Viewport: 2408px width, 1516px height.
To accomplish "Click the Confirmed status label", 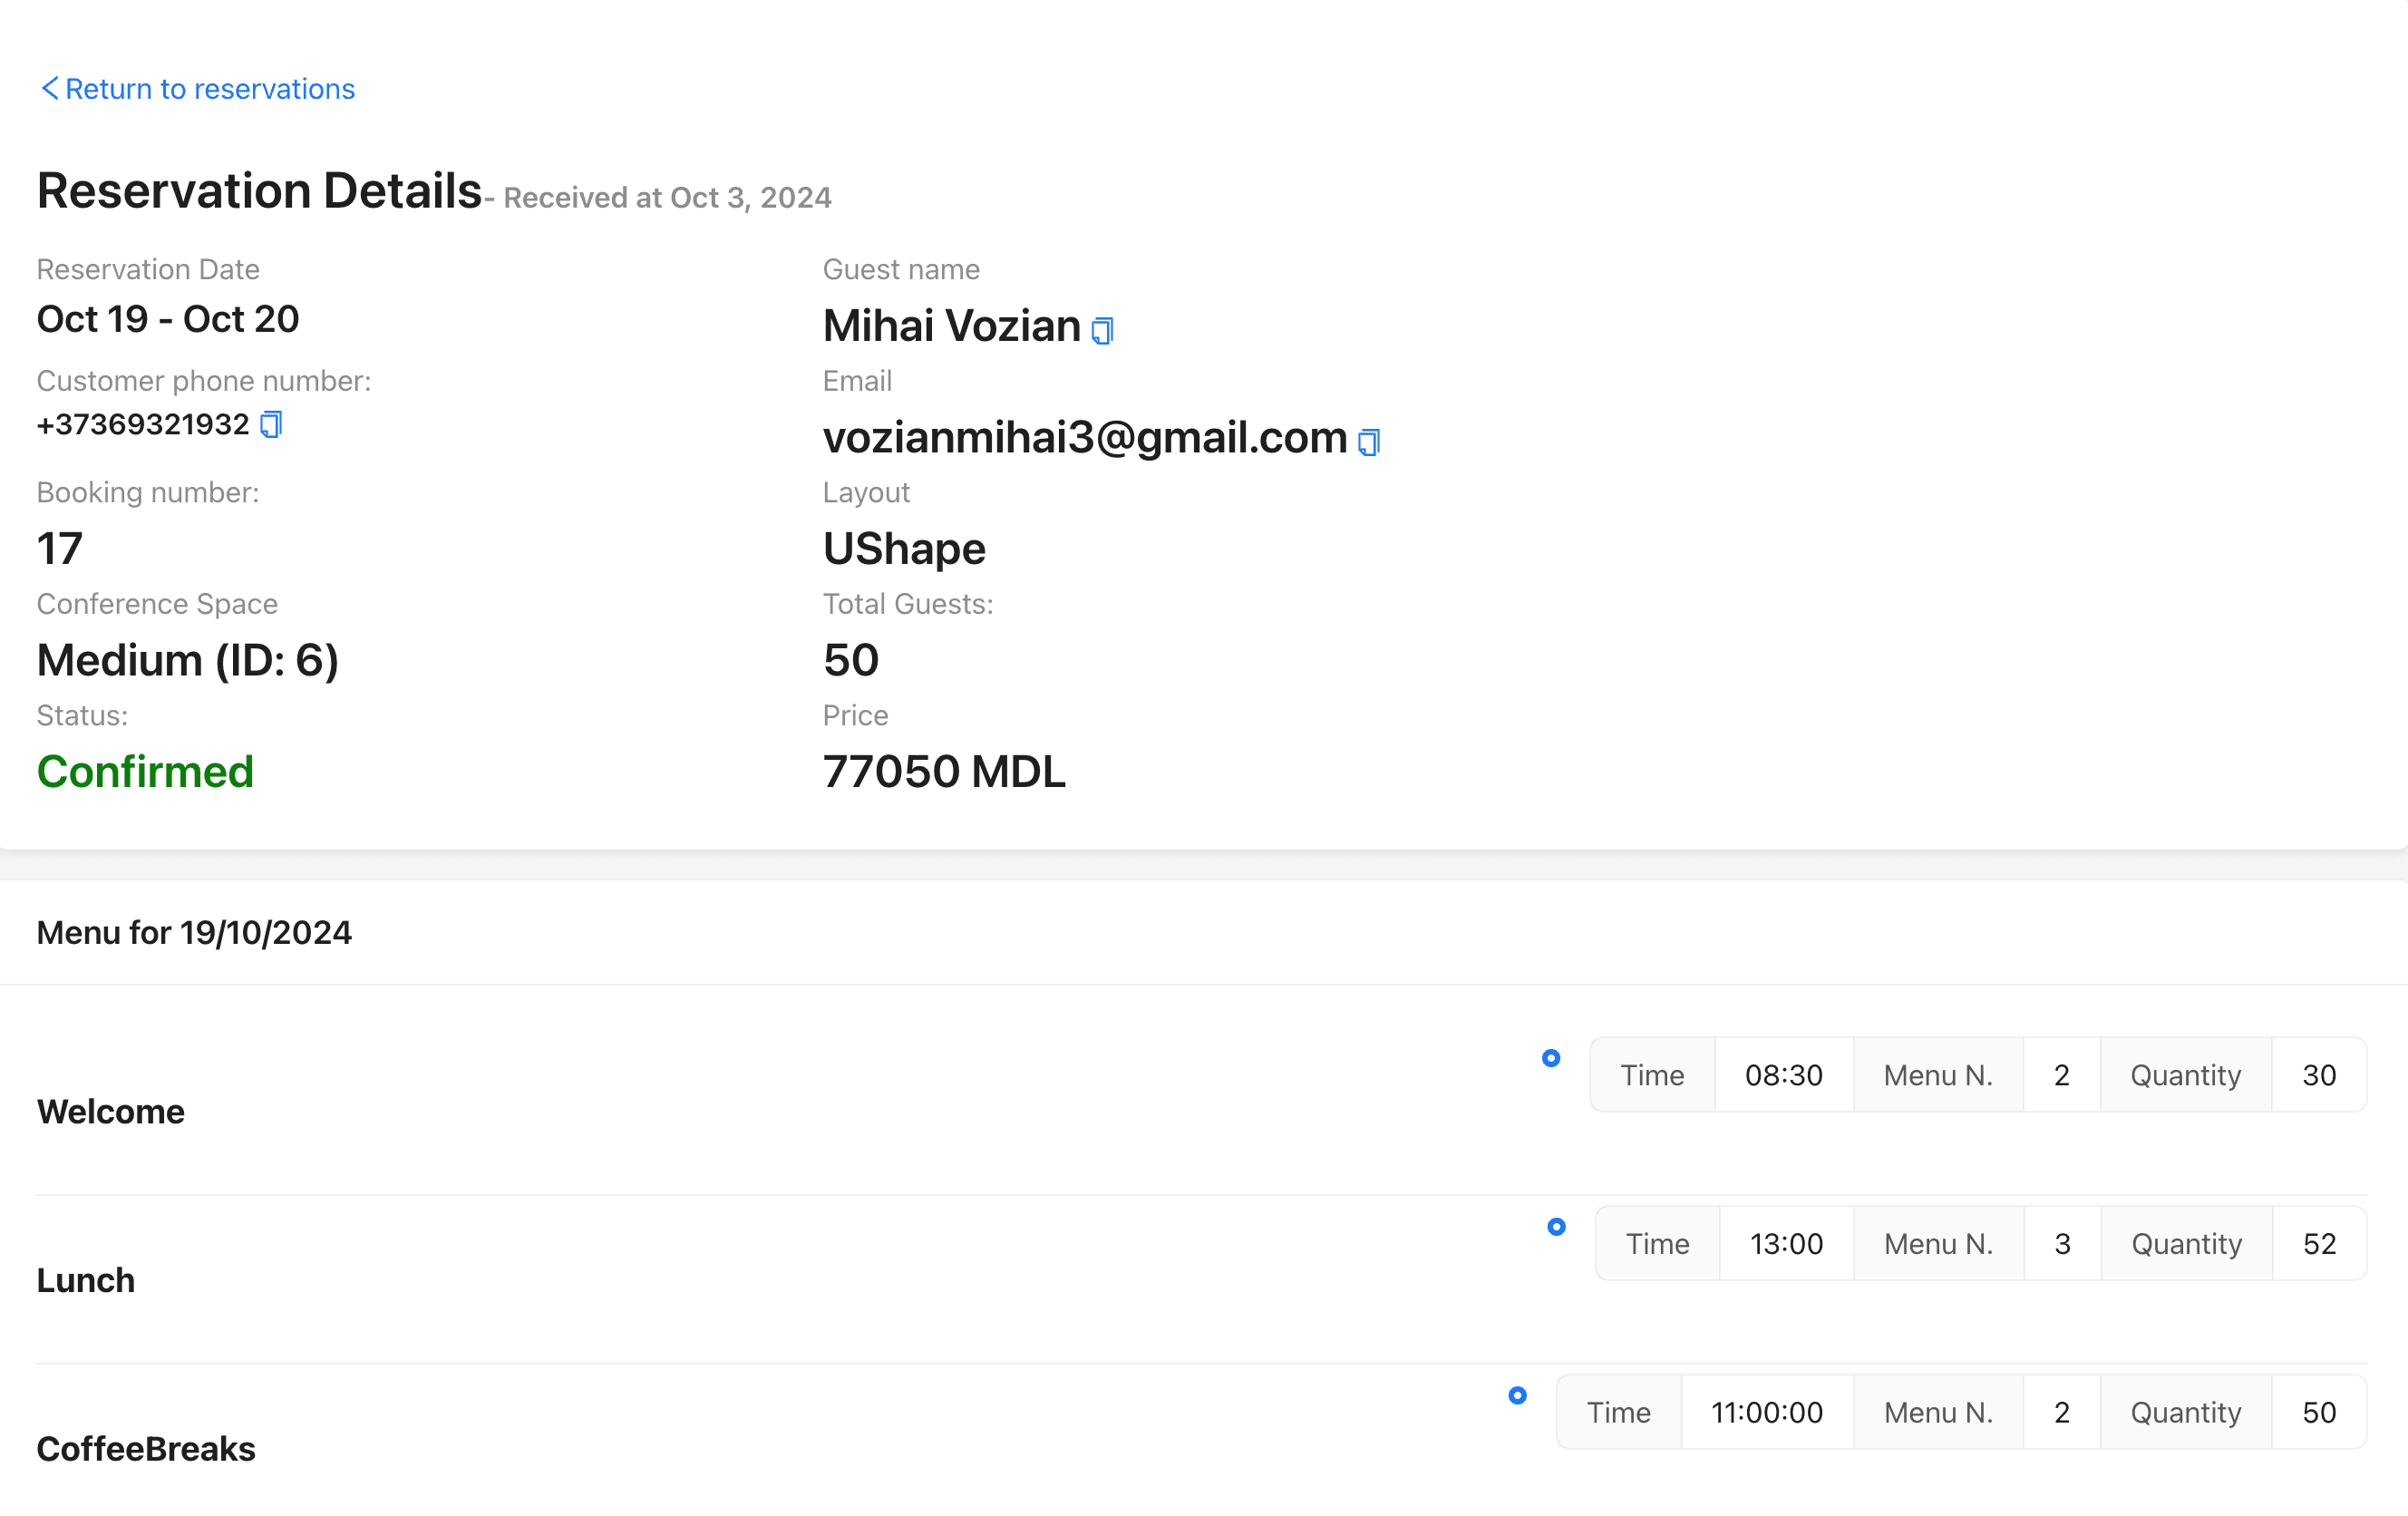I will pos(147,770).
